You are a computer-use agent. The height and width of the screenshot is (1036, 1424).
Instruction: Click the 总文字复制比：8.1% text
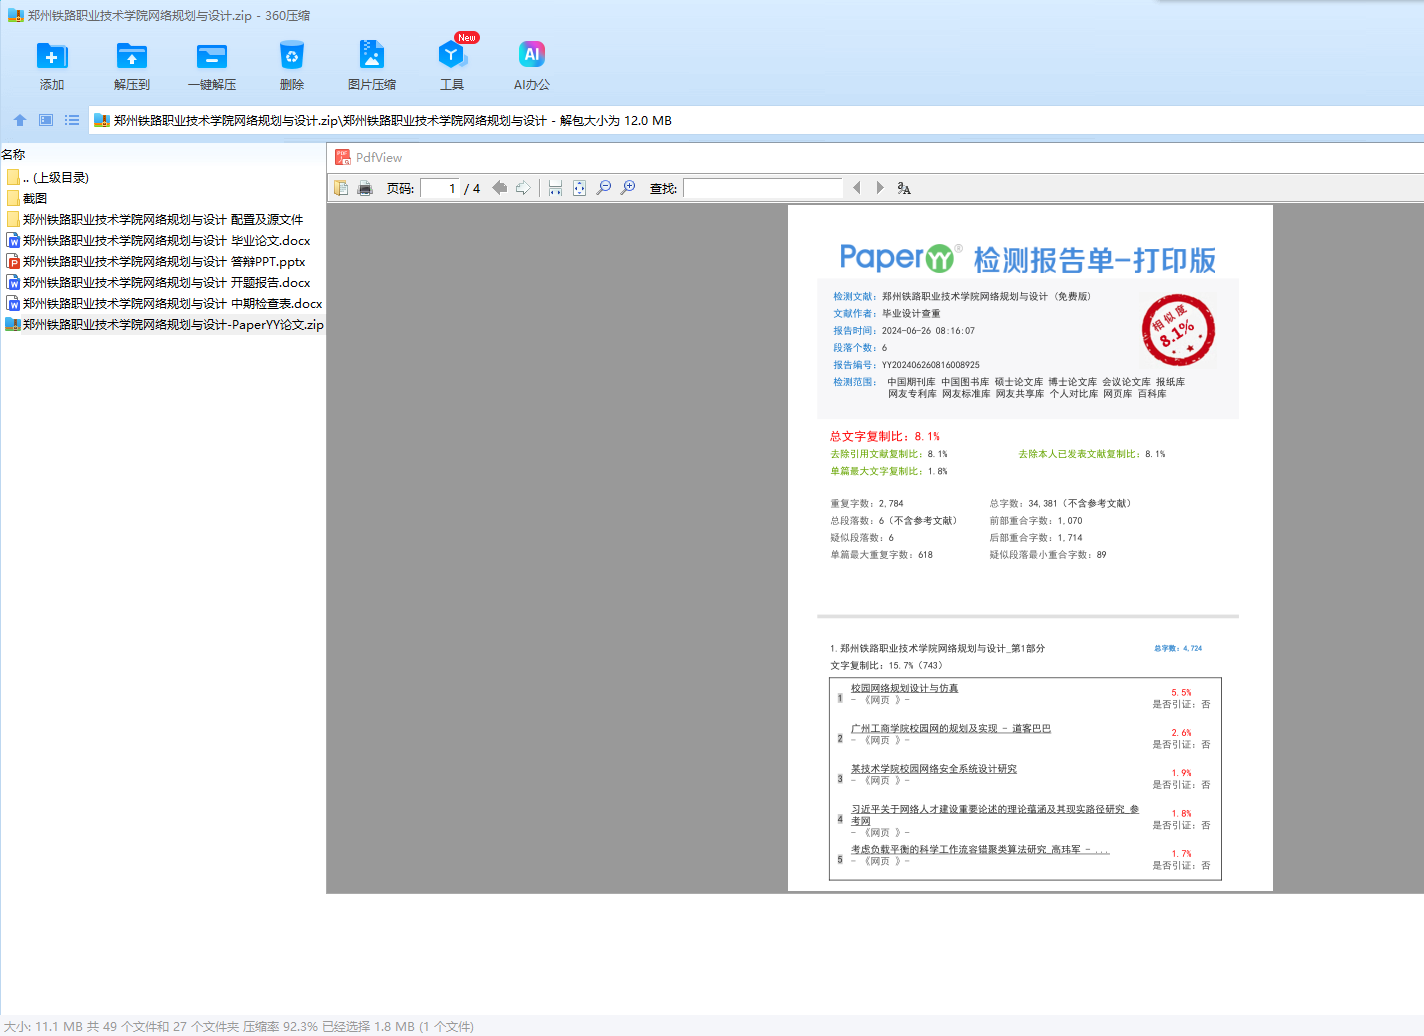[885, 436]
